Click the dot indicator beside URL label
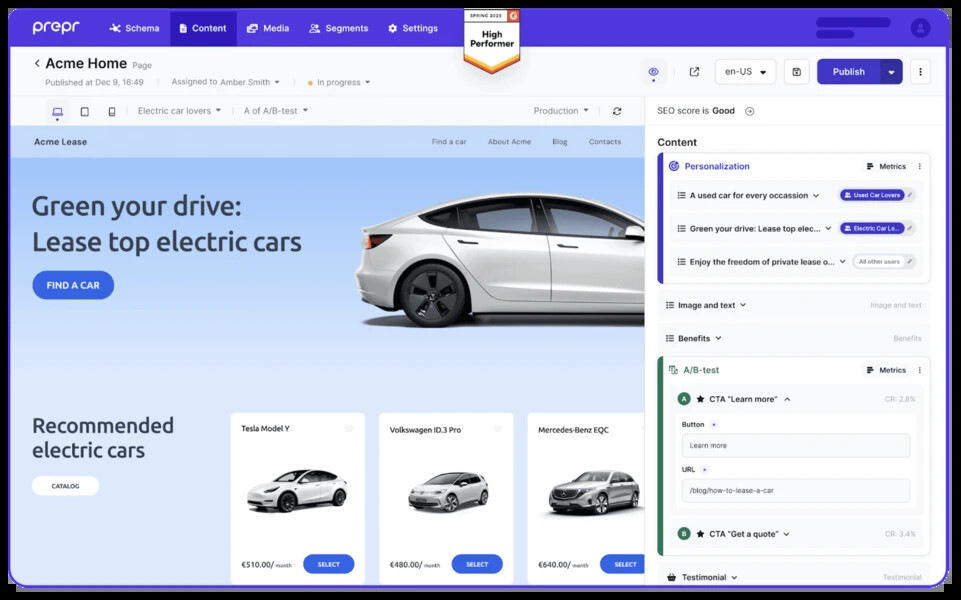 click(704, 469)
